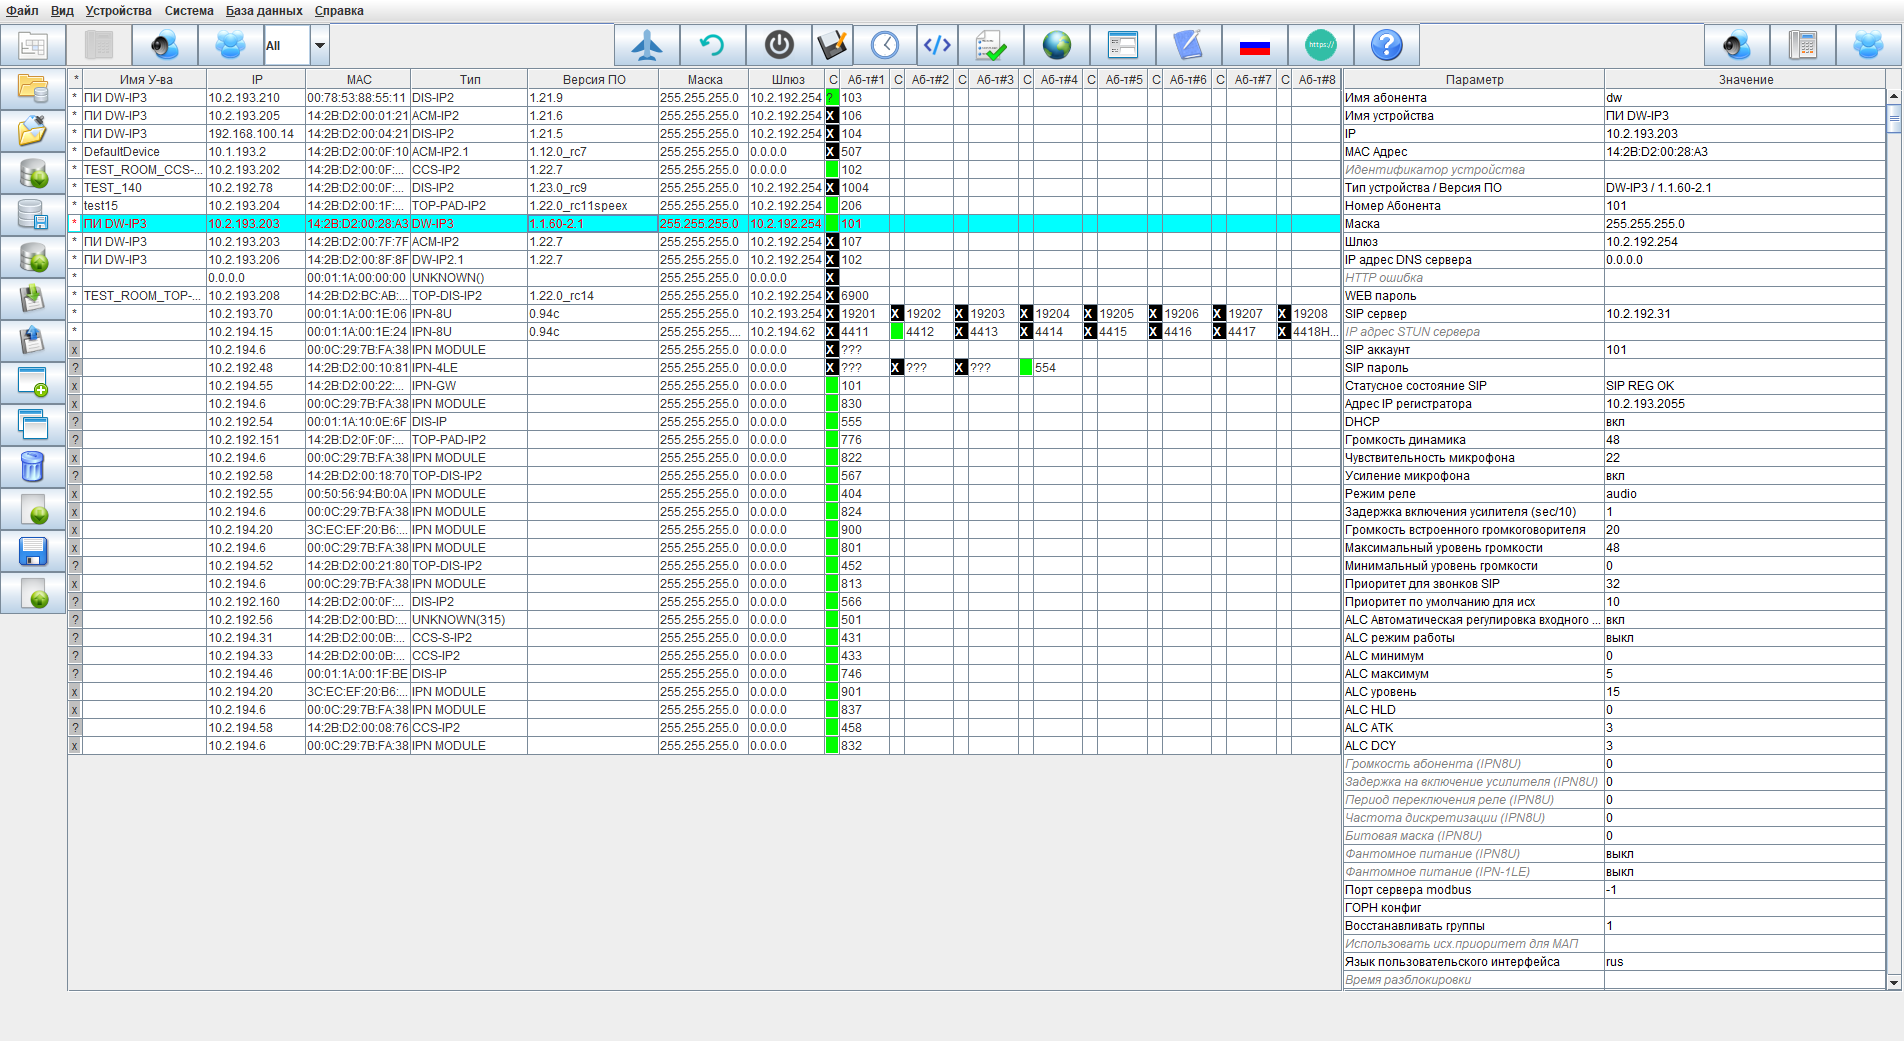Toggle the Усиление микрофона value

coord(1743,476)
